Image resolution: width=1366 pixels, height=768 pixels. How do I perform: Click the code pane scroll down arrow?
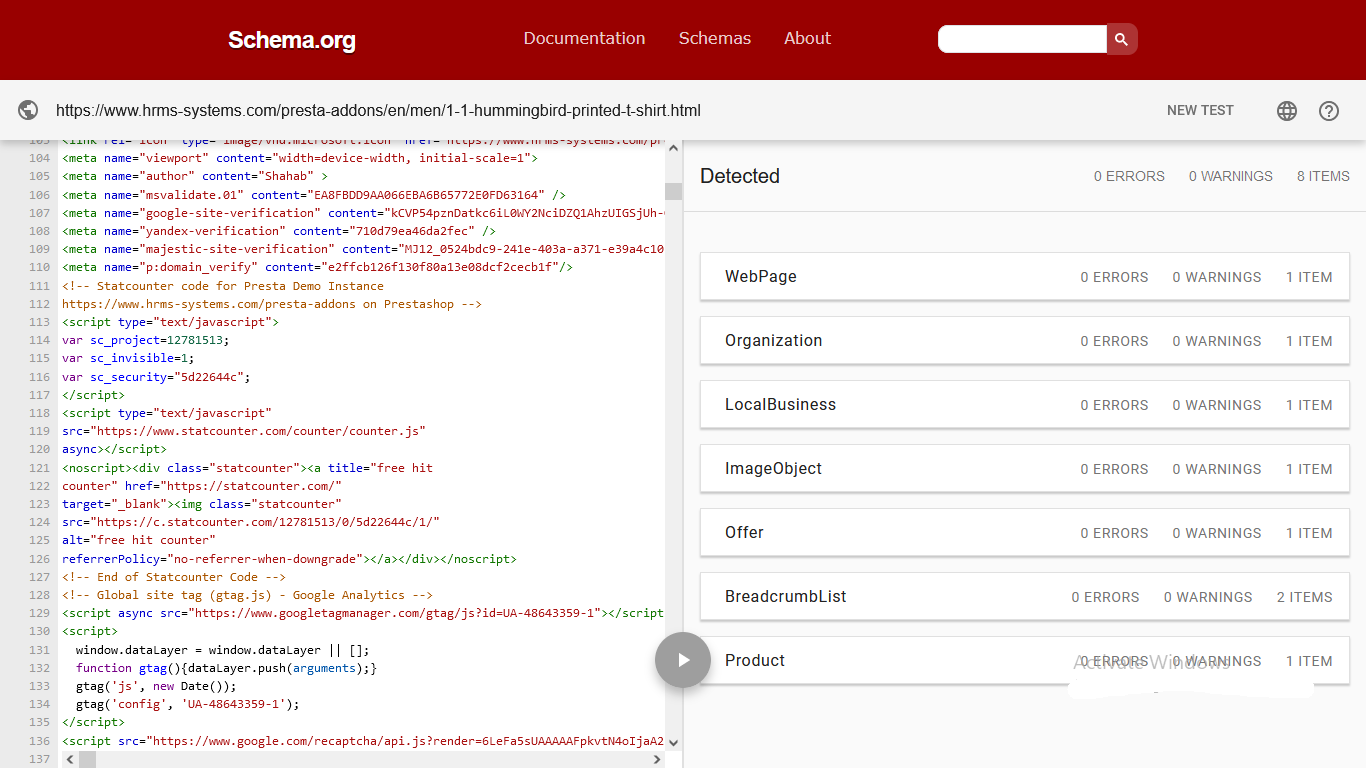[x=673, y=742]
